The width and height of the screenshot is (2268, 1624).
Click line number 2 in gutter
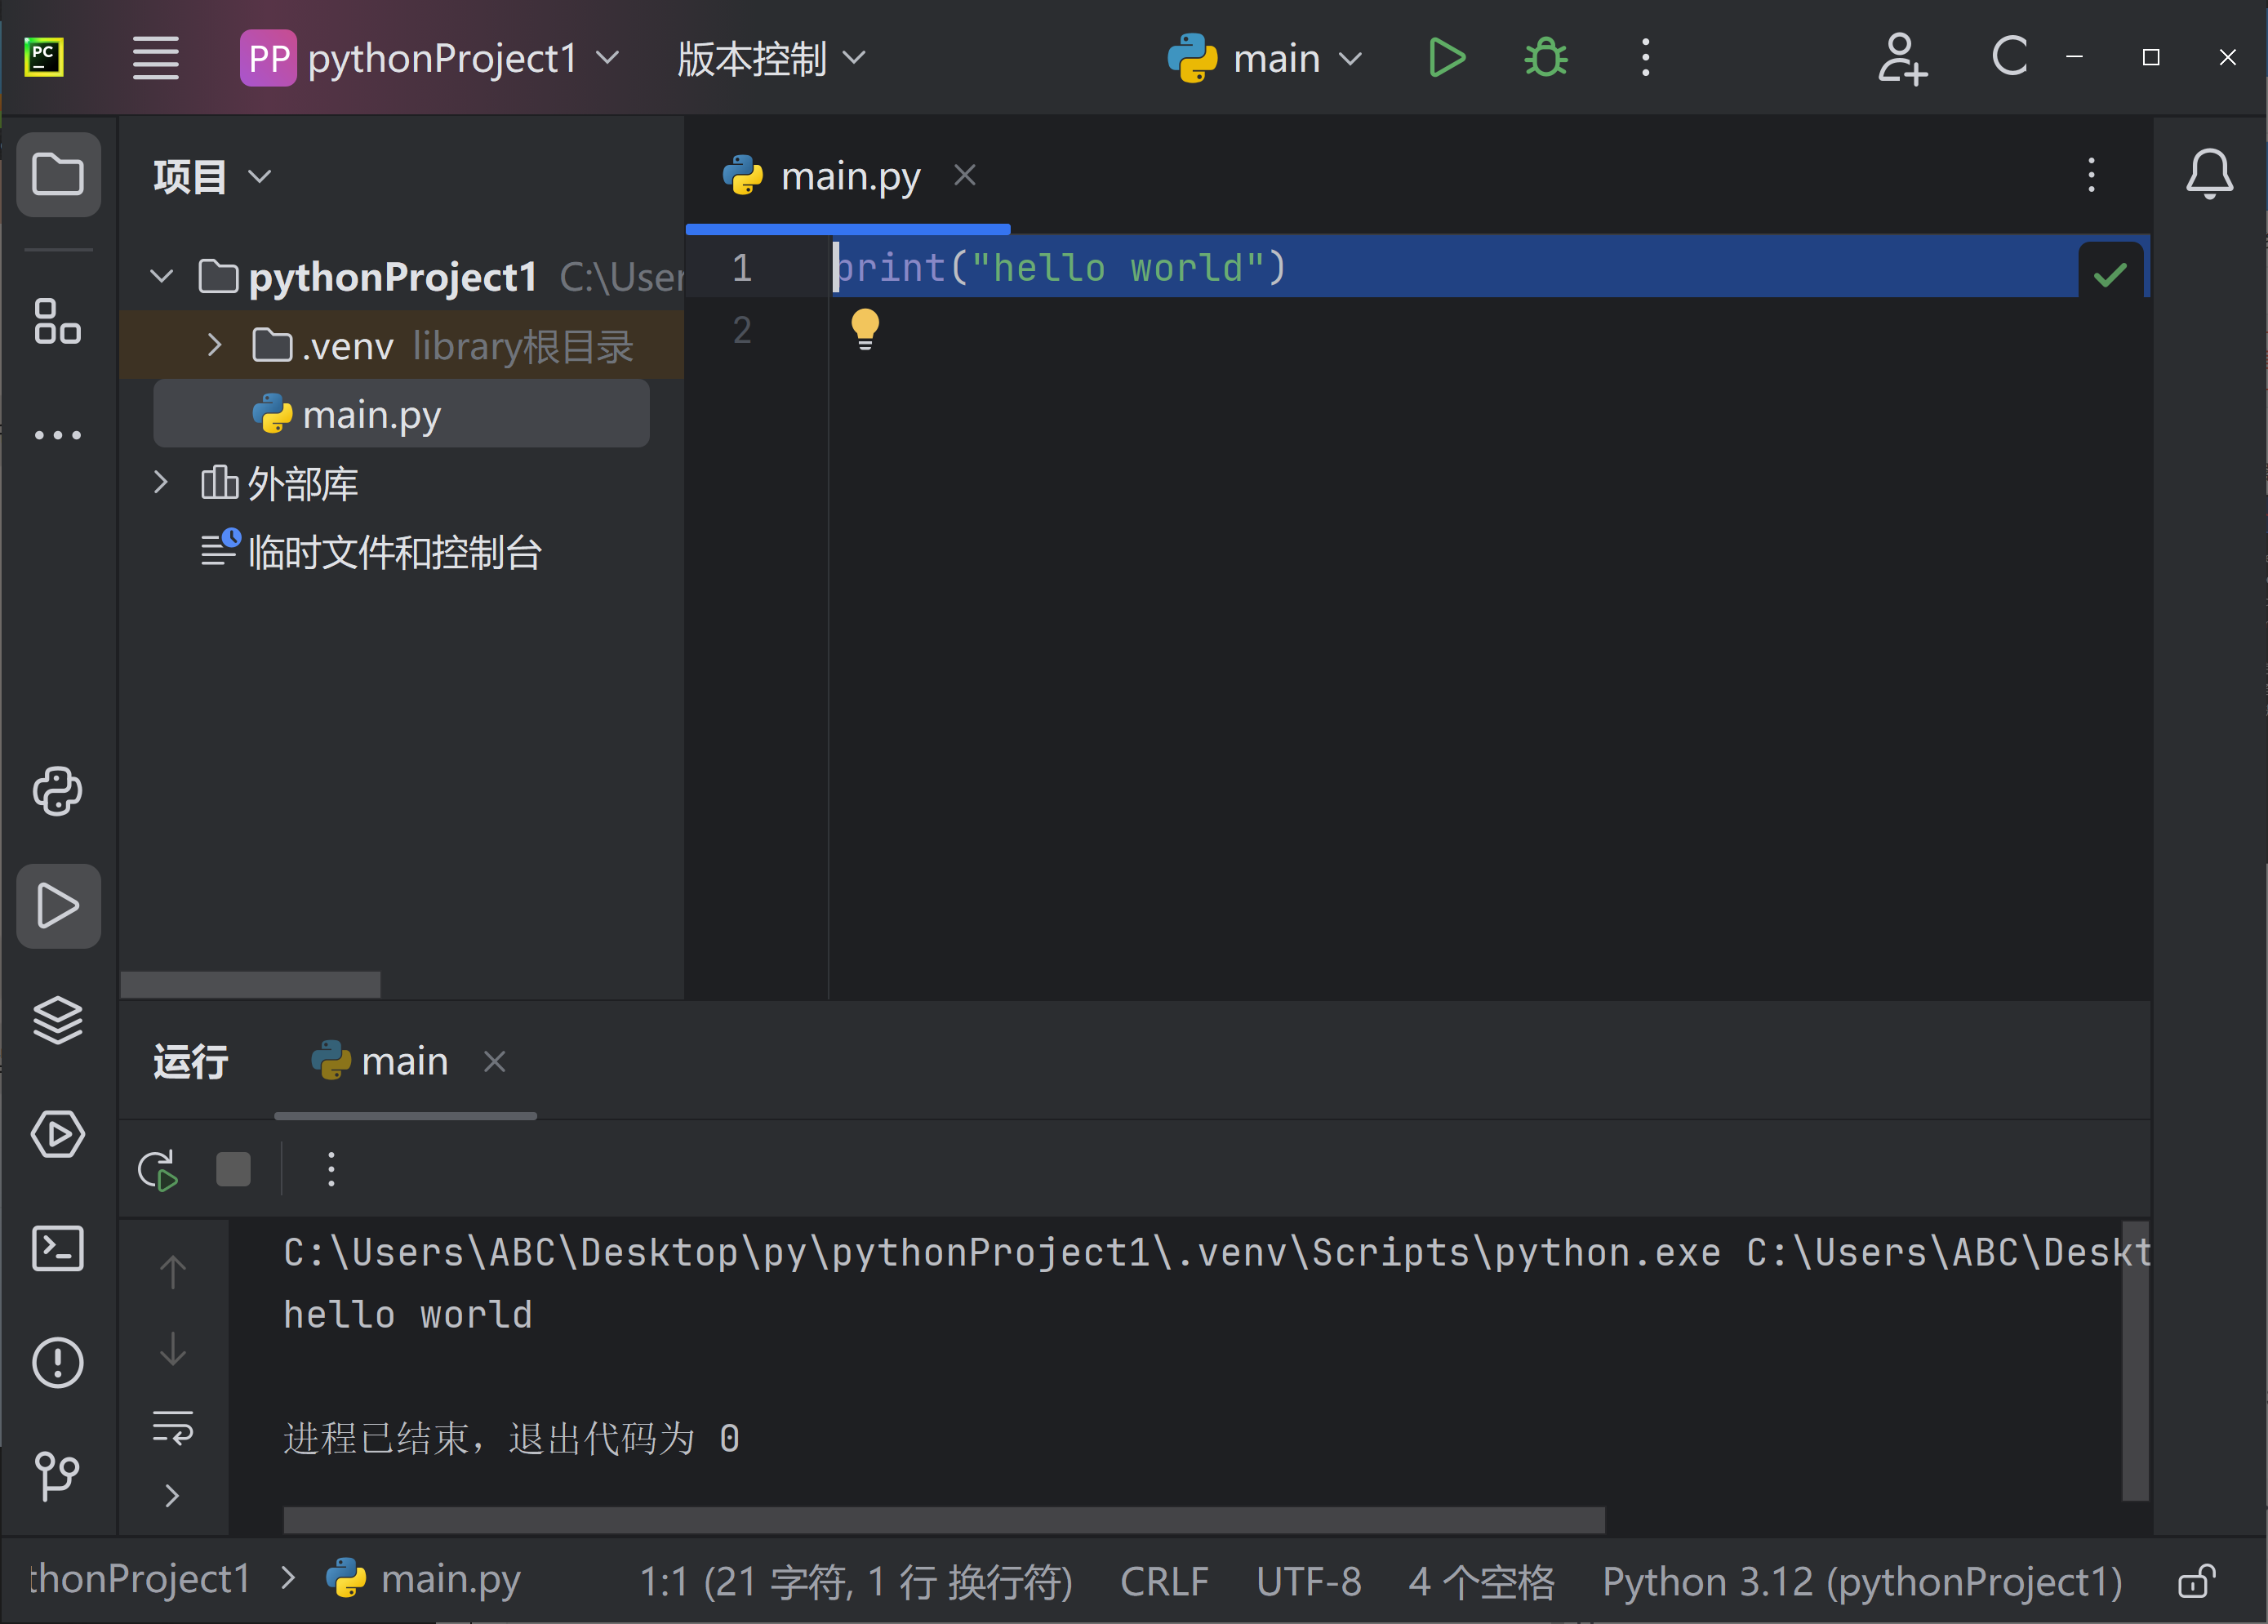tap(742, 330)
